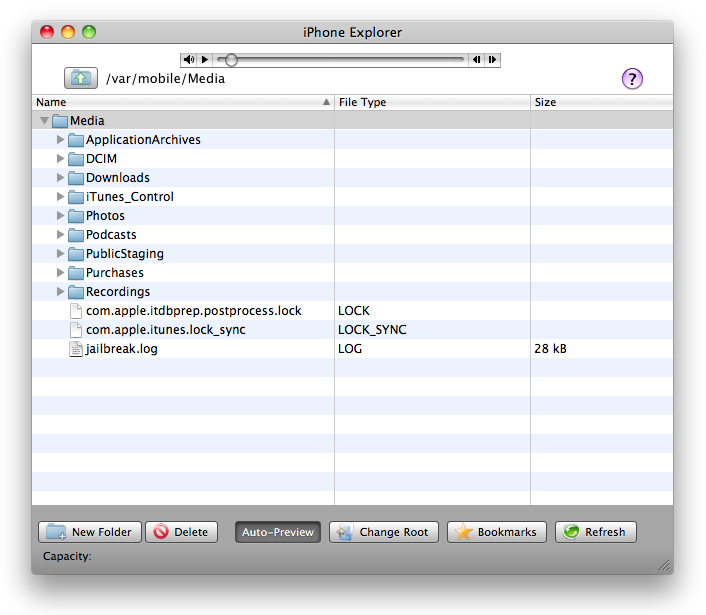
Task: Toggle the Auto-Preview button
Action: (278, 532)
